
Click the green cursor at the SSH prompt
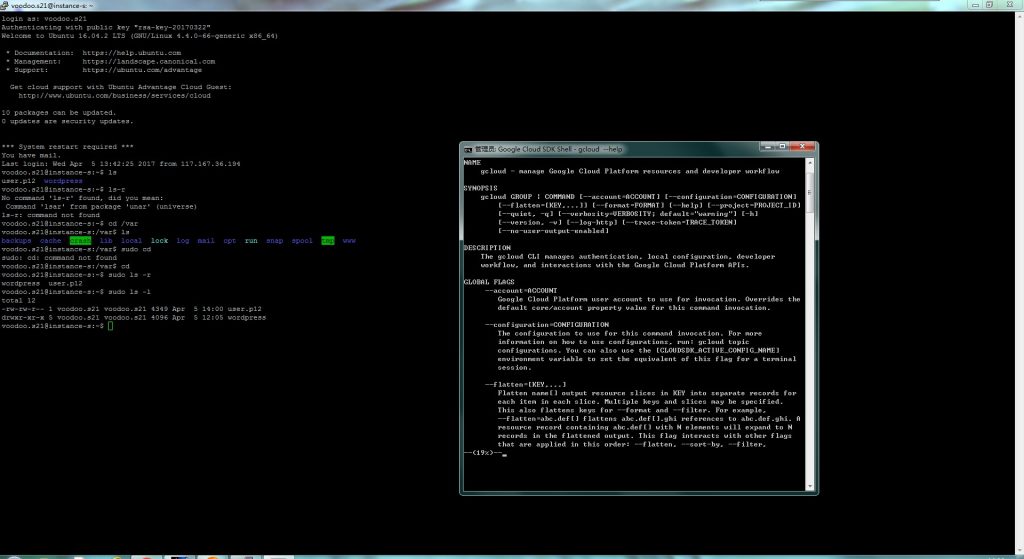112,326
